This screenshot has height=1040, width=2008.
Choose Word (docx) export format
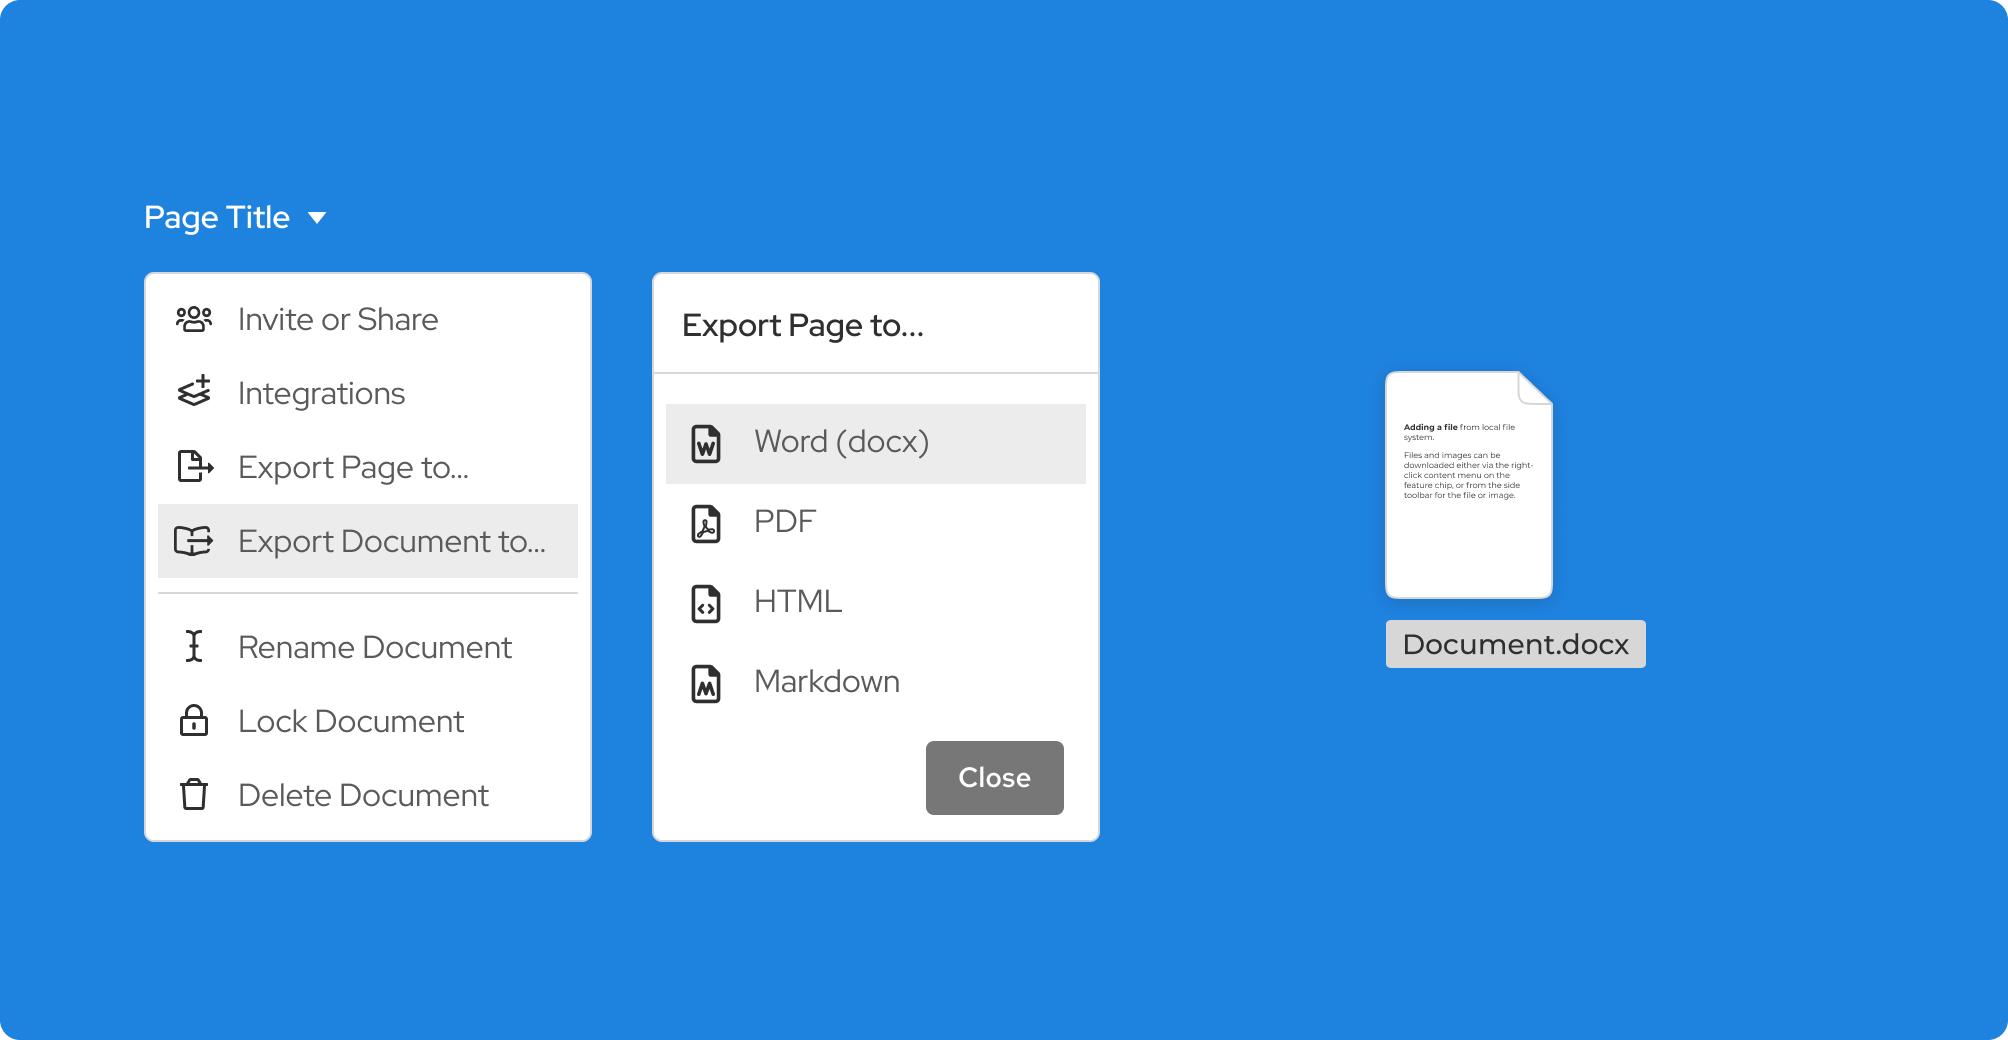pos(841,442)
